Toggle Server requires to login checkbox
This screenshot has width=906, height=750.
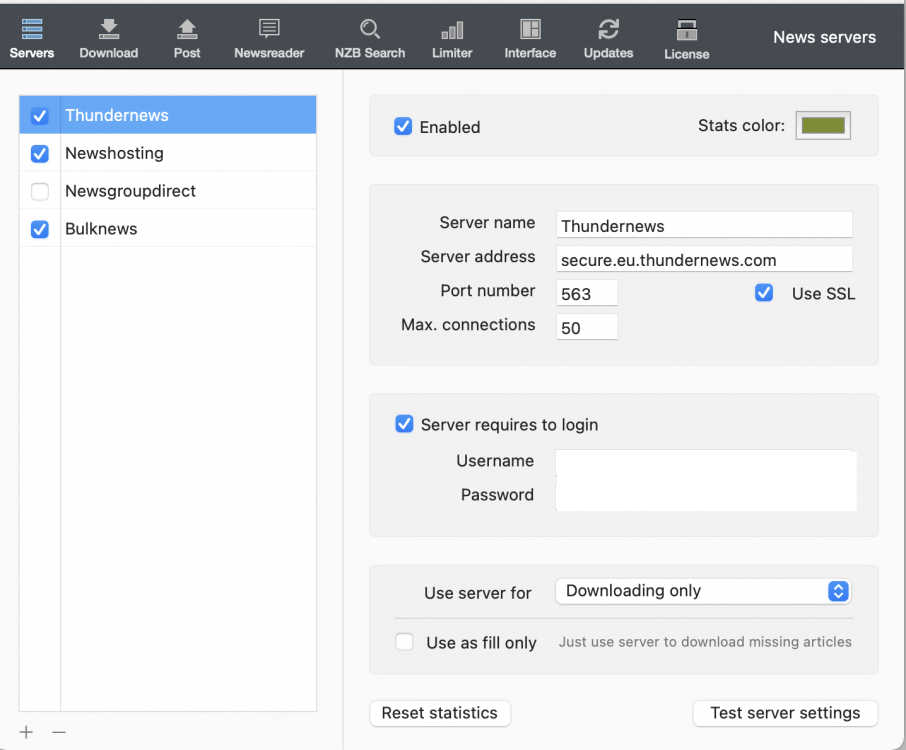tap(404, 424)
